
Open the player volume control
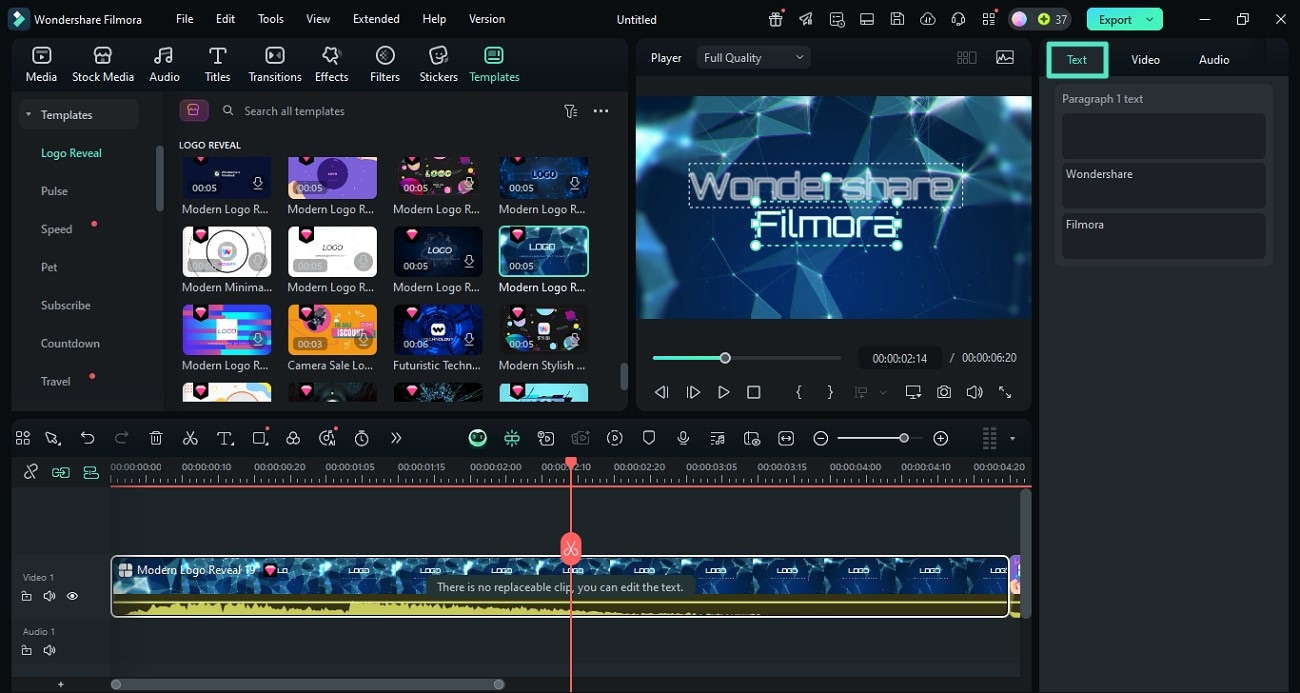pyautogui.click(x=974, y=393)
